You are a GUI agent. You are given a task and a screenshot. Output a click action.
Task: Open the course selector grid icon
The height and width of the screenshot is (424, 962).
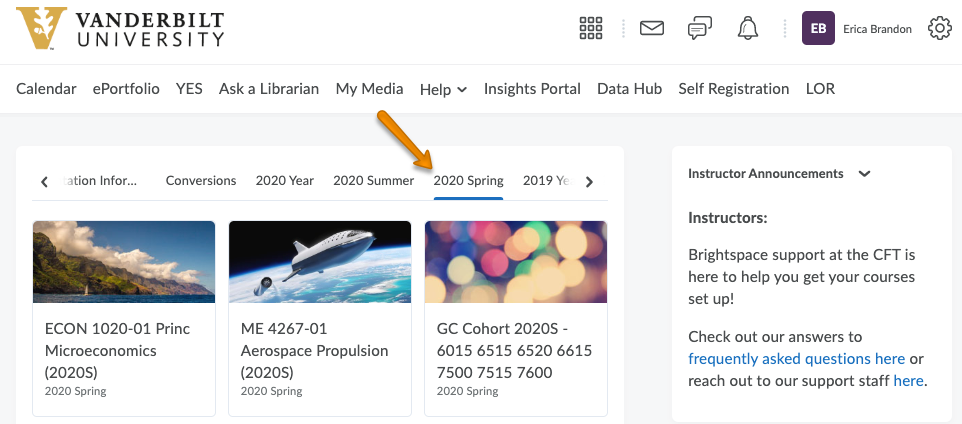[x=591, y=29]
